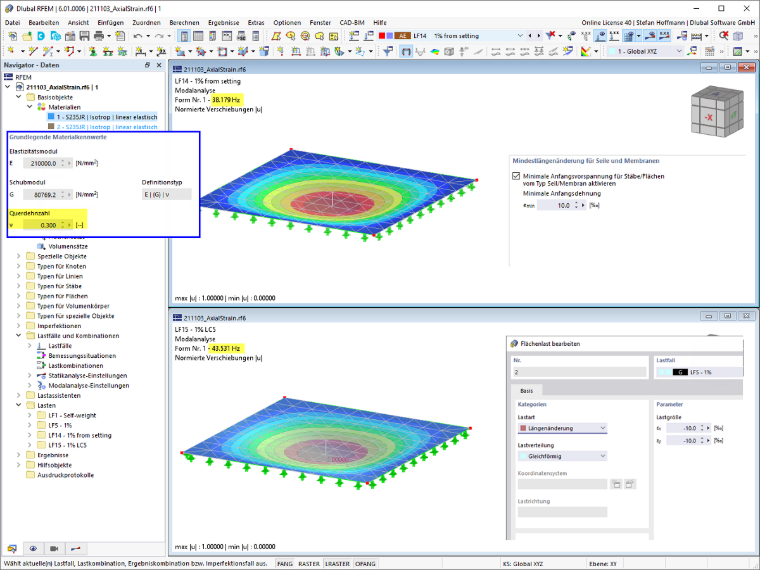Click the colored isosurface results icon
Screen dimensions: 760x570
coord(435,51)
